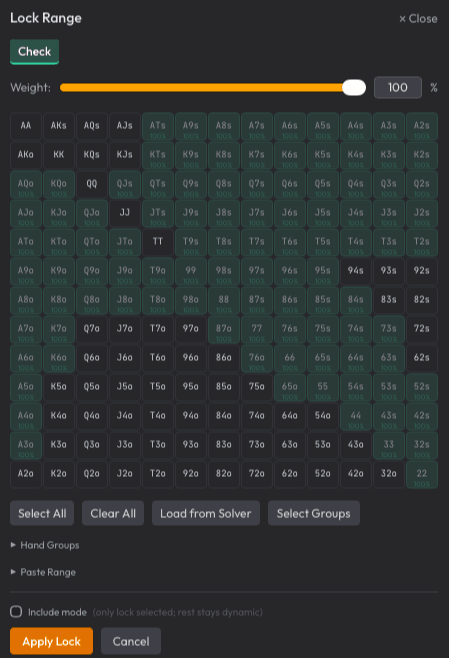This screenshot has height=658, width=449.
Task: Select the 98o hand cell
Action: 191,300
